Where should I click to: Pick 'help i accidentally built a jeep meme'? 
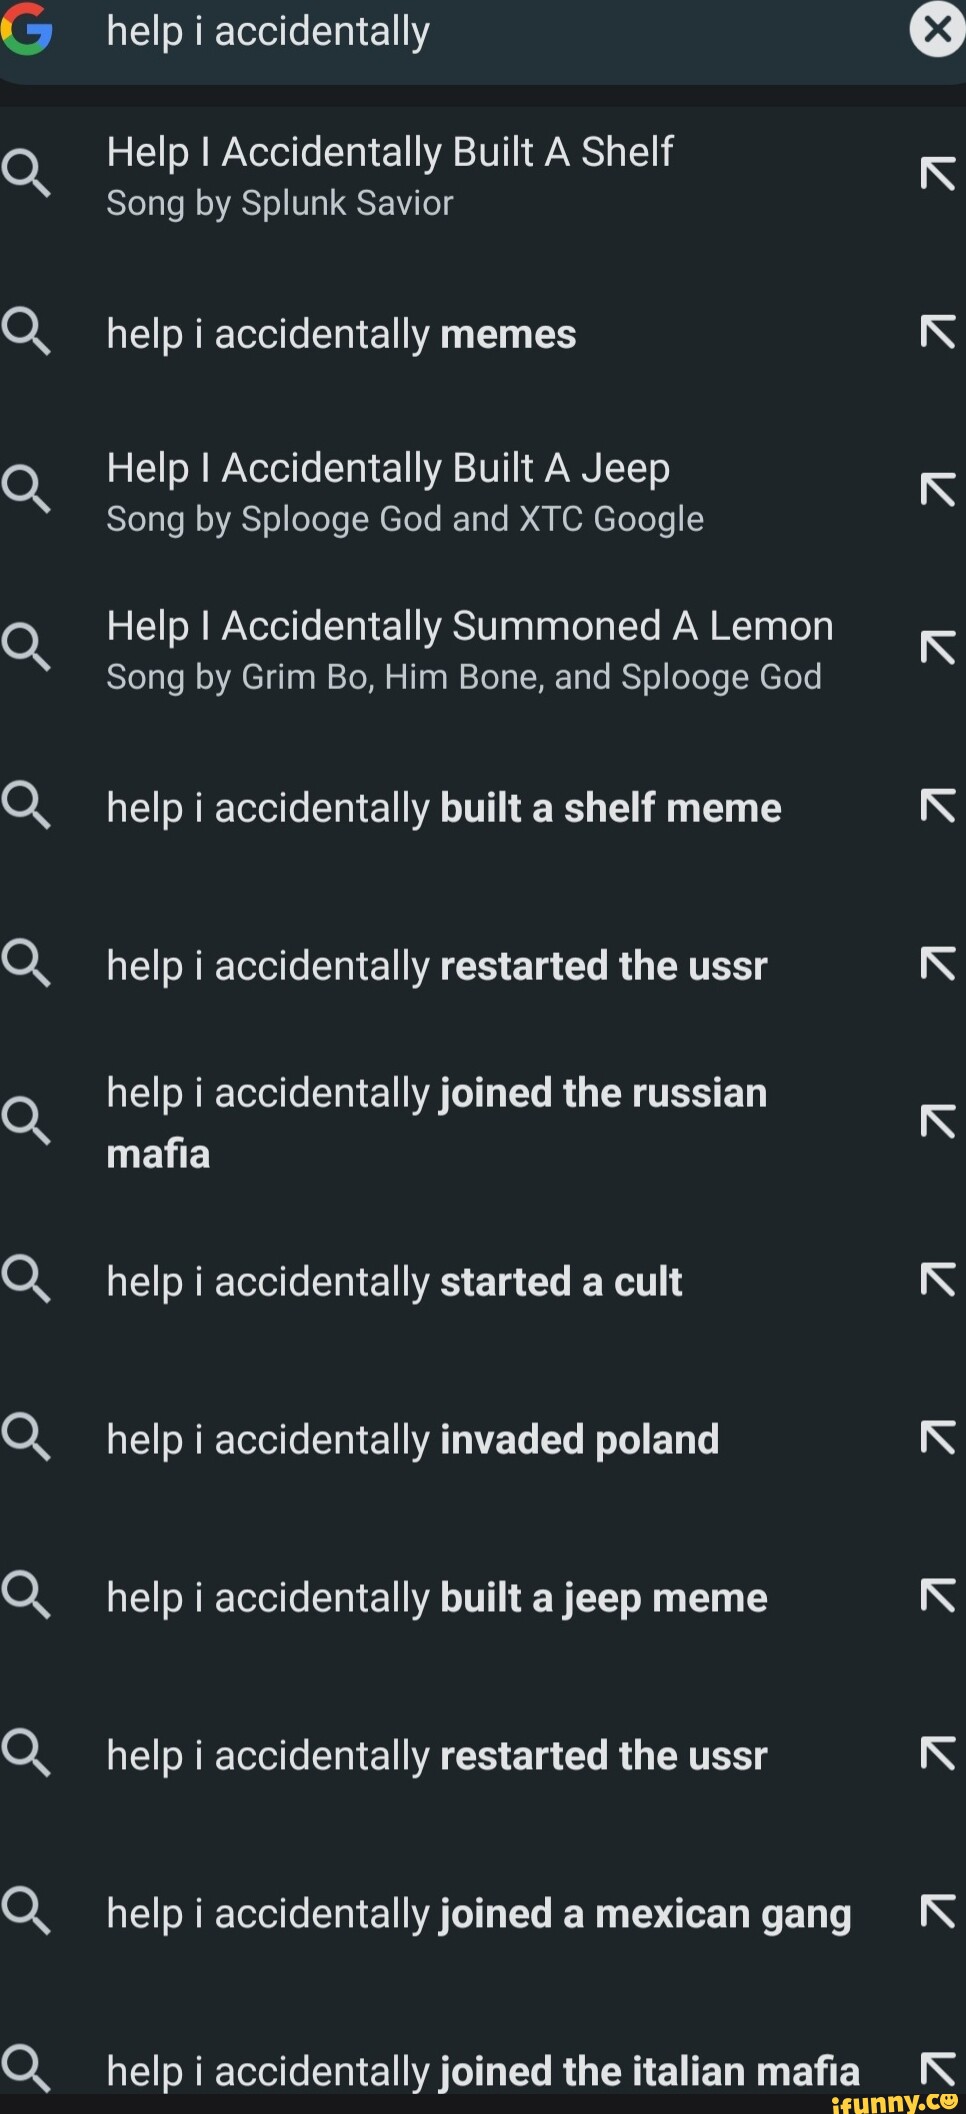436,1598
